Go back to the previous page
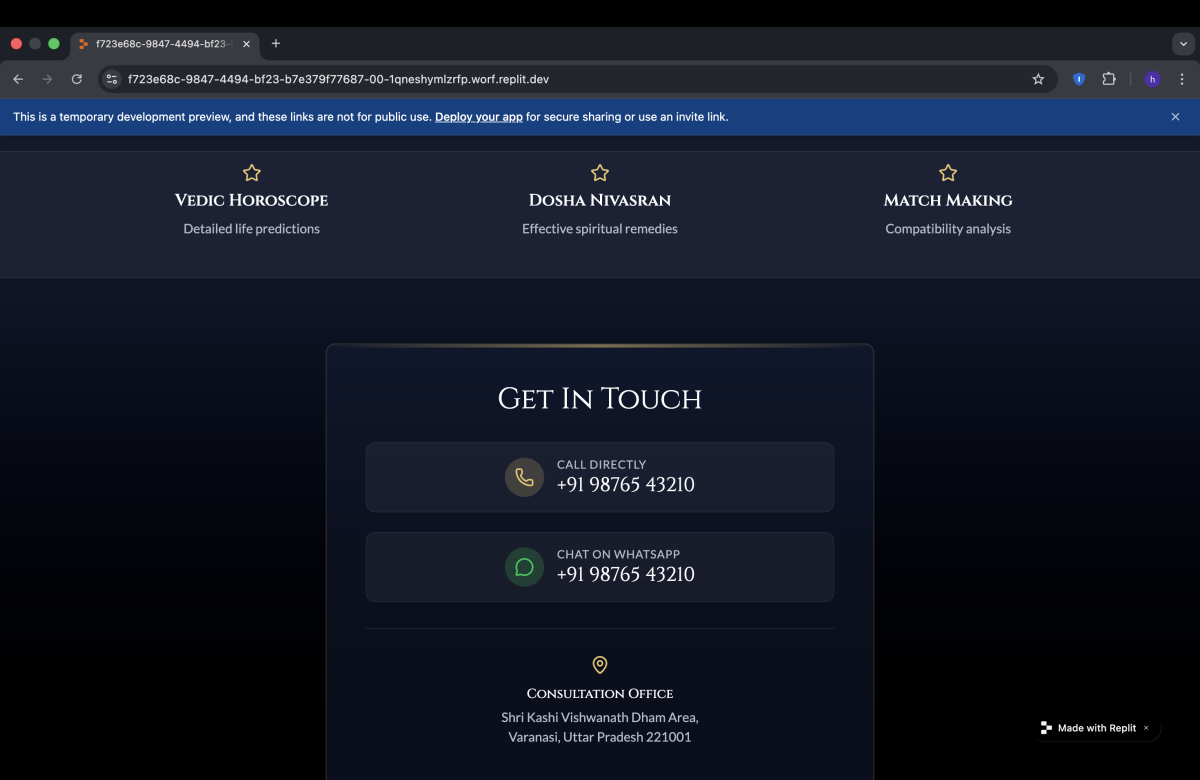 18,79
